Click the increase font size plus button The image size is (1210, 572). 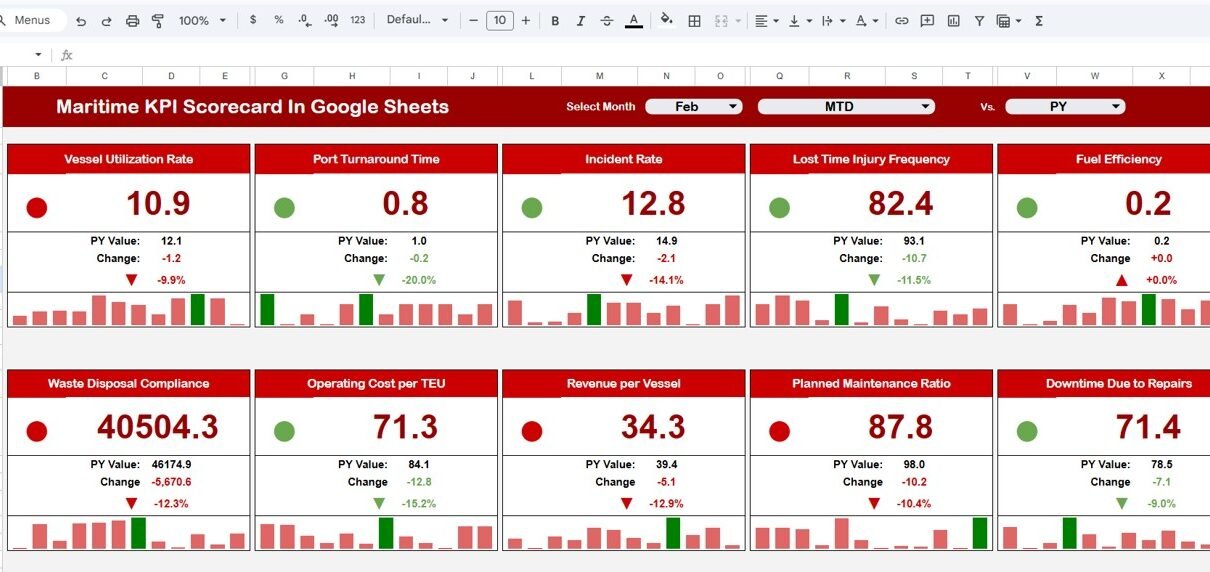tap(526, 21)
